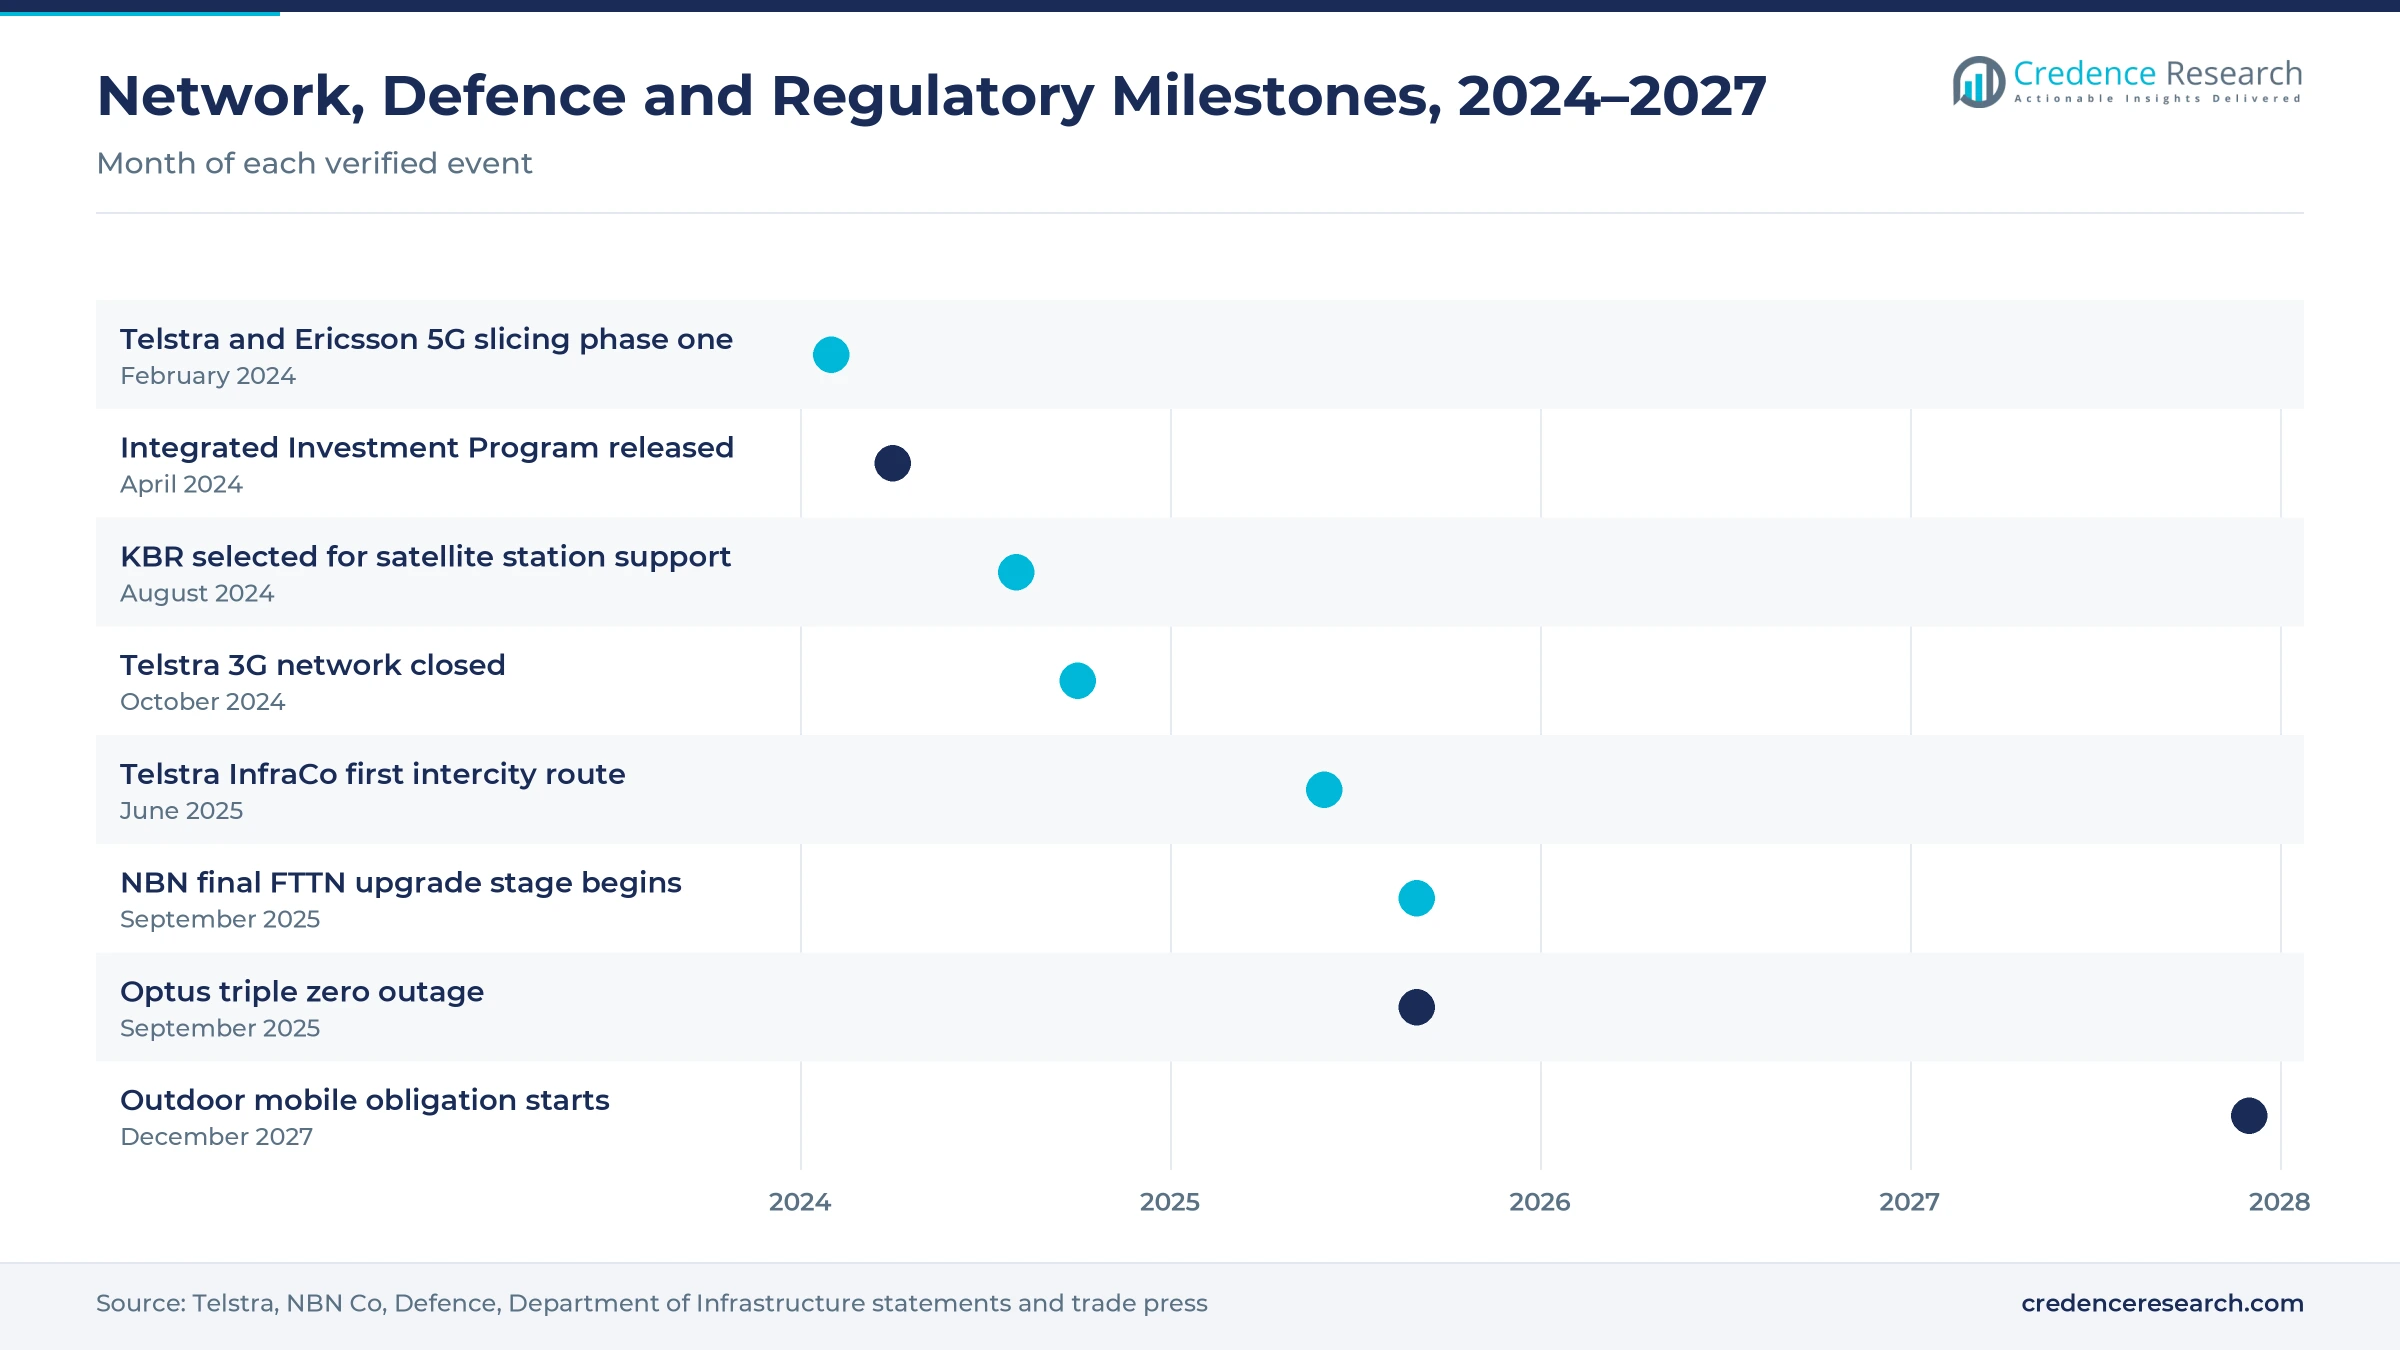Click the 'KBR selected for satellite station support' label
Image resolution: width=2400 pixels, height=1350 pixels.
(426, 557)
